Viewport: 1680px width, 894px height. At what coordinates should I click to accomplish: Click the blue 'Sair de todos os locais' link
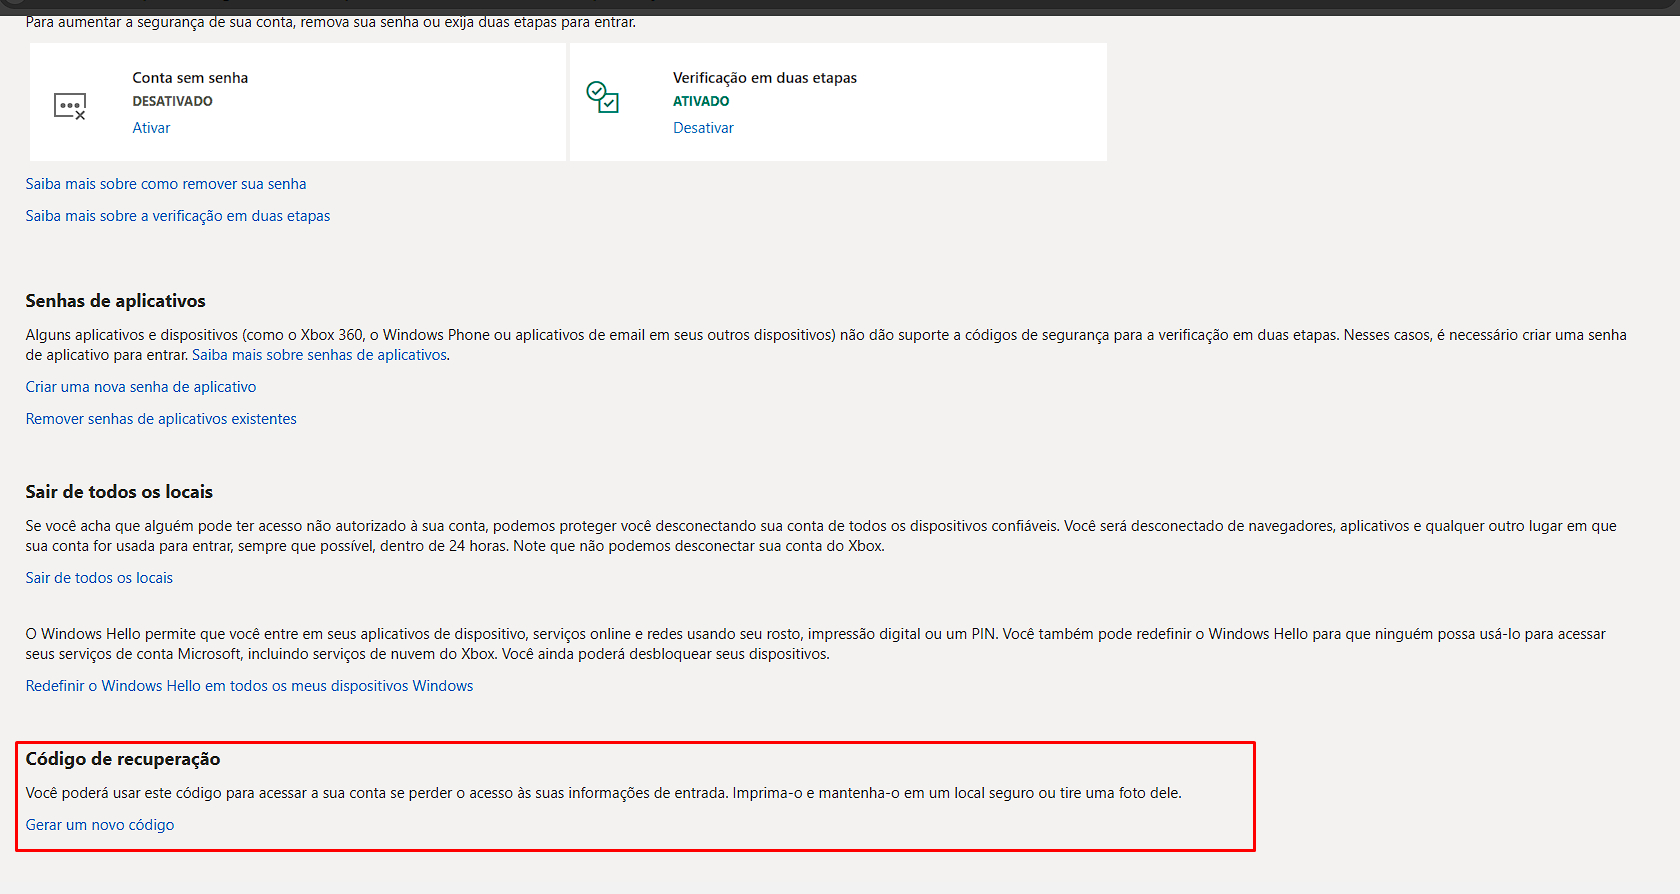99,578
